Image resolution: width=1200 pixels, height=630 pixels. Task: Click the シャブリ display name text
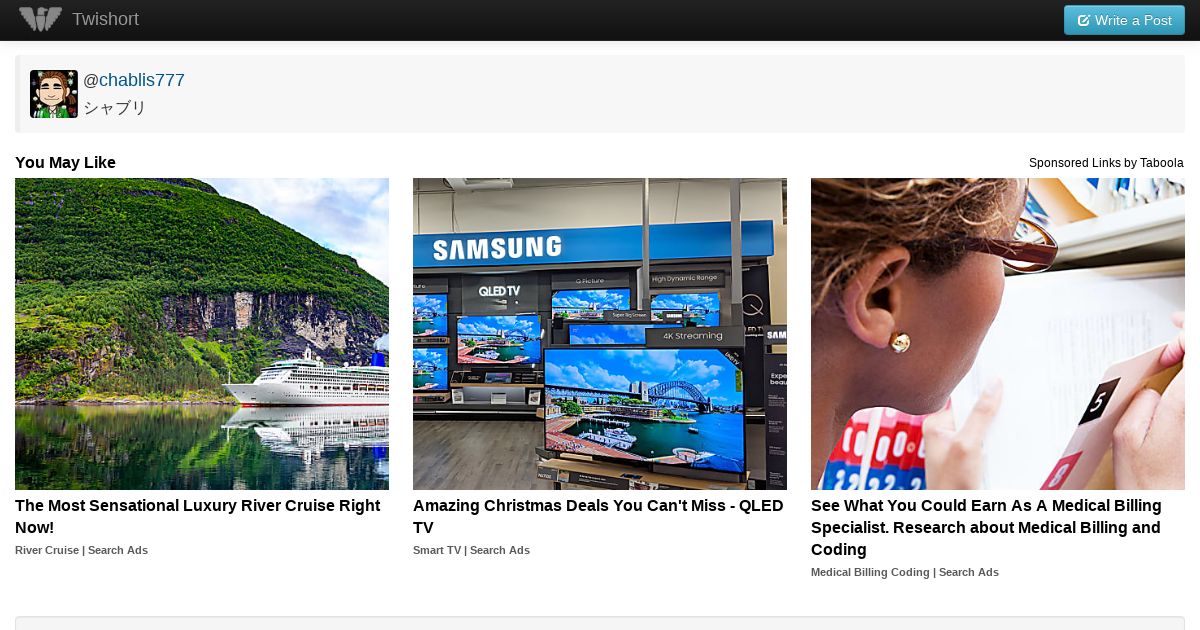coord(115,107)
